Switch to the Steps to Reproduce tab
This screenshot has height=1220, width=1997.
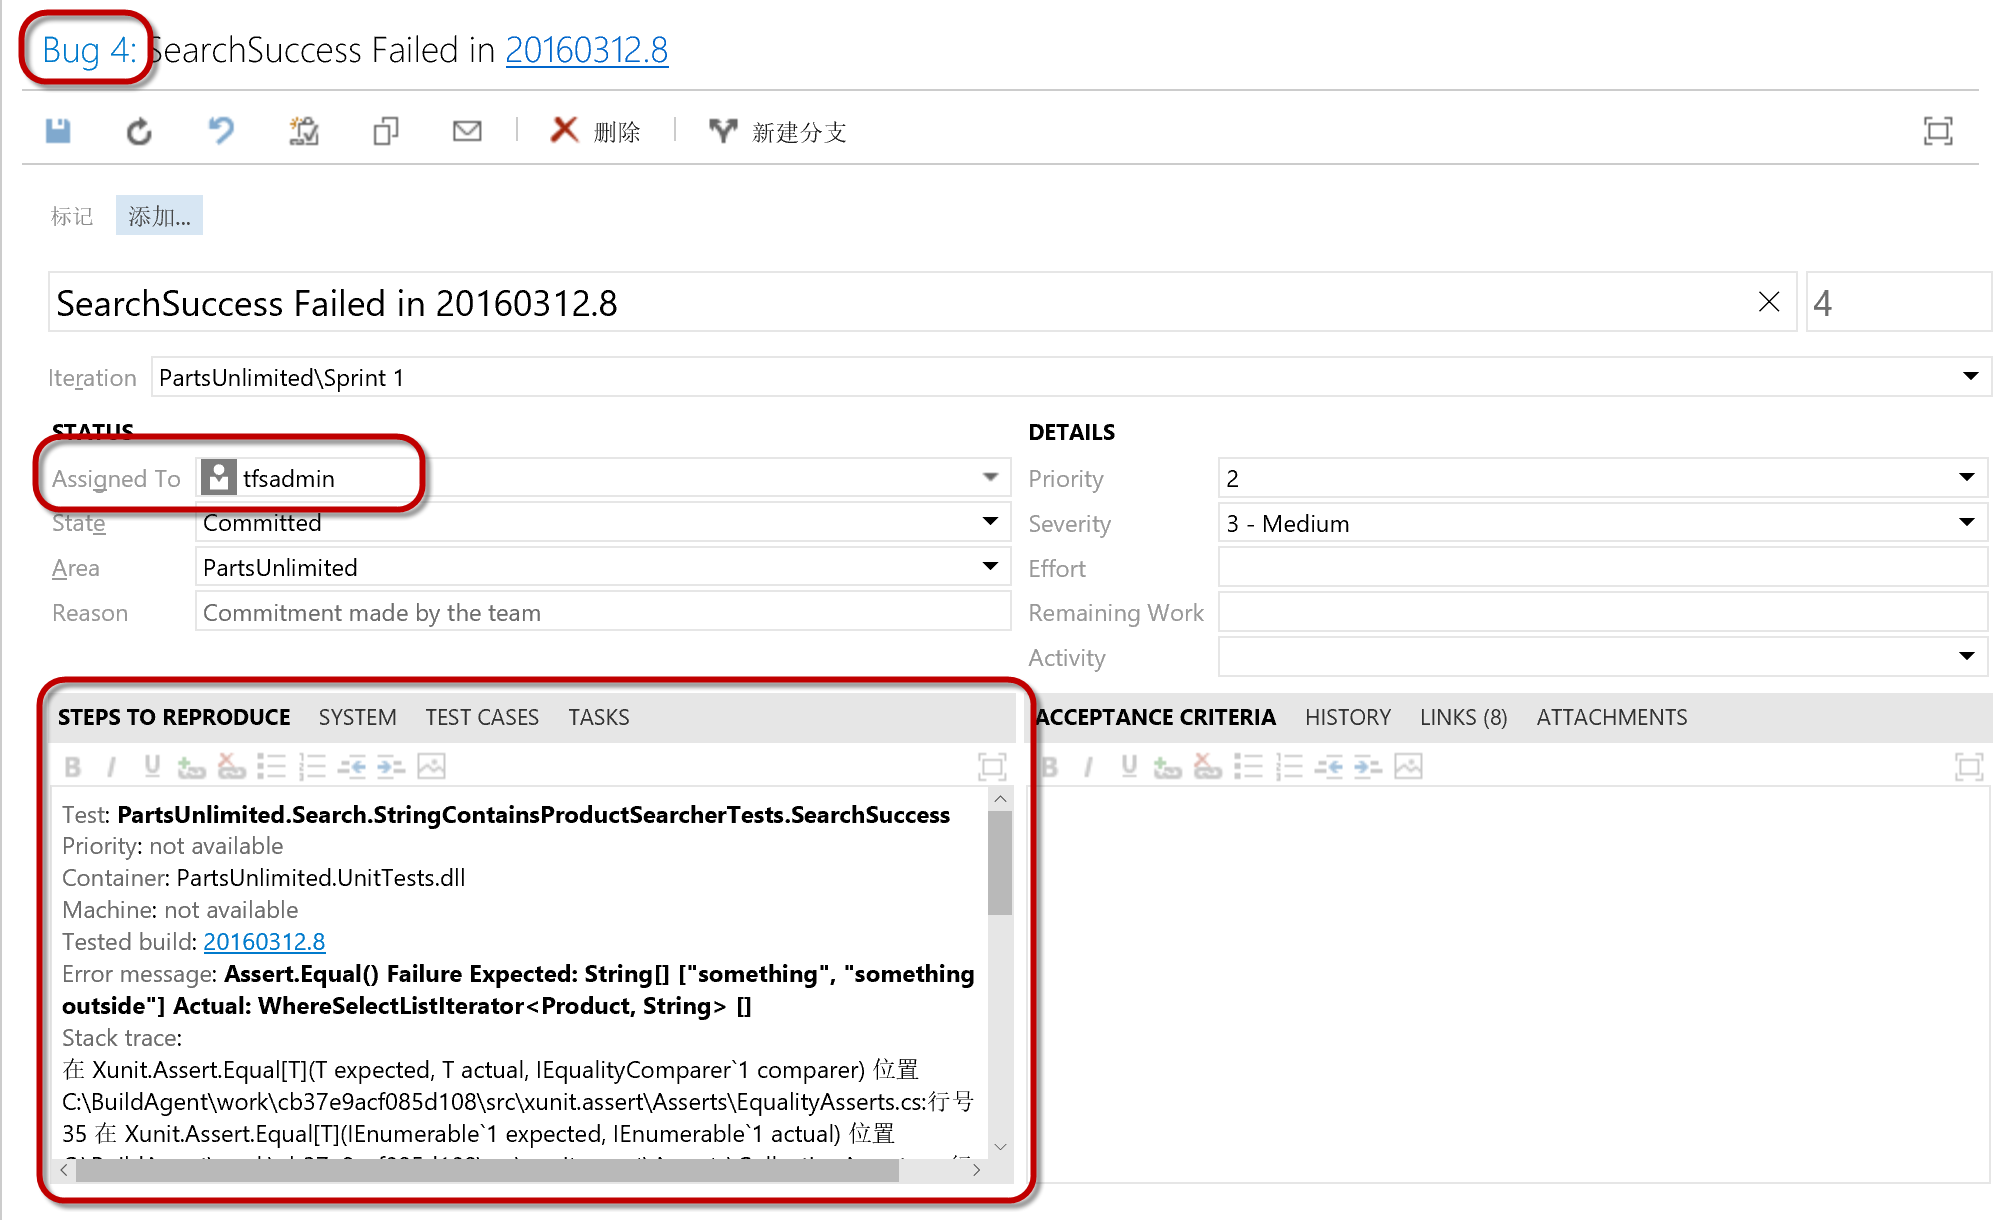(x=174, y=717)
